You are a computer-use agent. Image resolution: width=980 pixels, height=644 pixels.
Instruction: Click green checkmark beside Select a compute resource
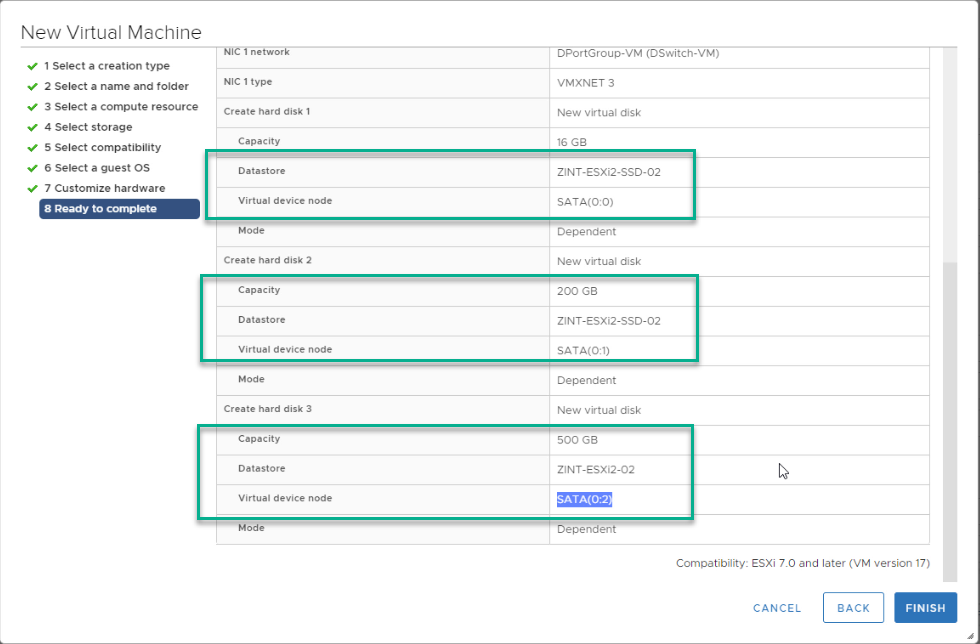(32, 106)
